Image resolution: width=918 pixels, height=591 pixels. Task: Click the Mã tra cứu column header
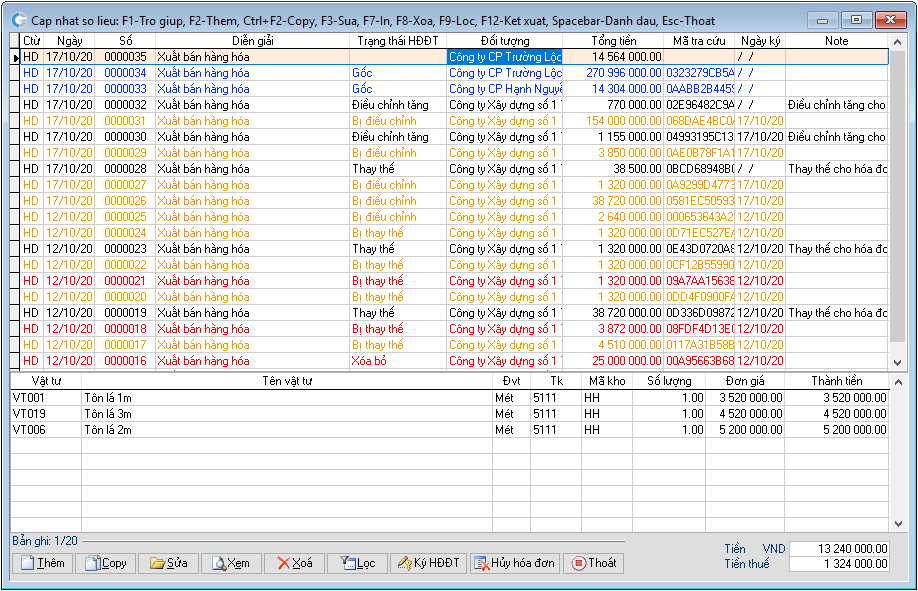[699, 41]
